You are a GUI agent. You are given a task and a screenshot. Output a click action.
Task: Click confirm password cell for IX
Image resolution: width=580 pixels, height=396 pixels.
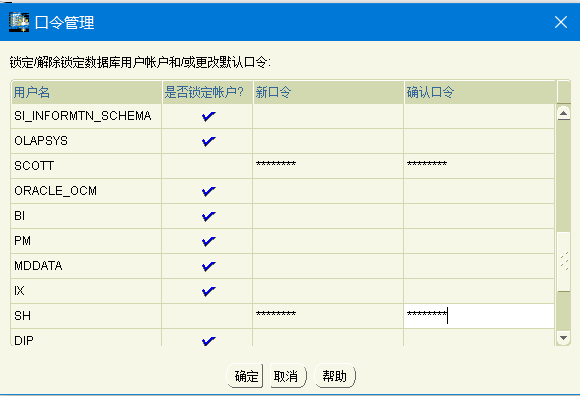point(479,291)
